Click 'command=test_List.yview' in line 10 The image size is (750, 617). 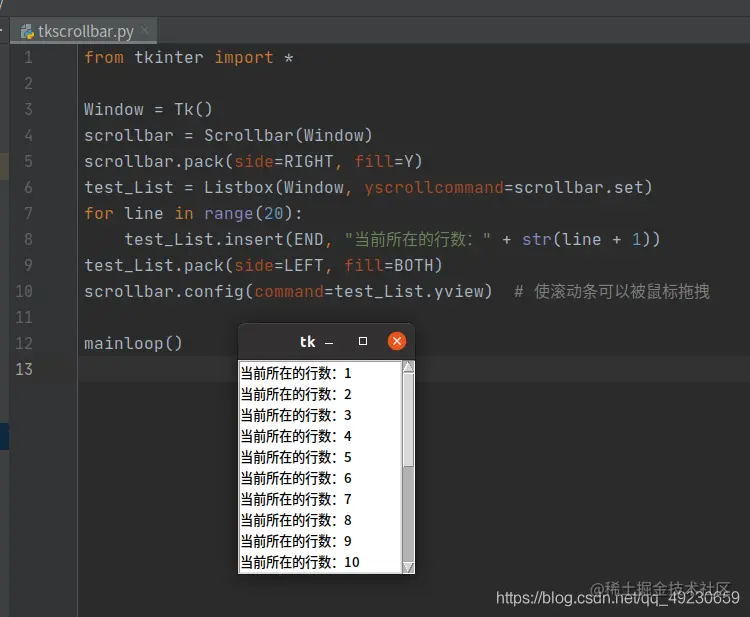coord(369,291)
